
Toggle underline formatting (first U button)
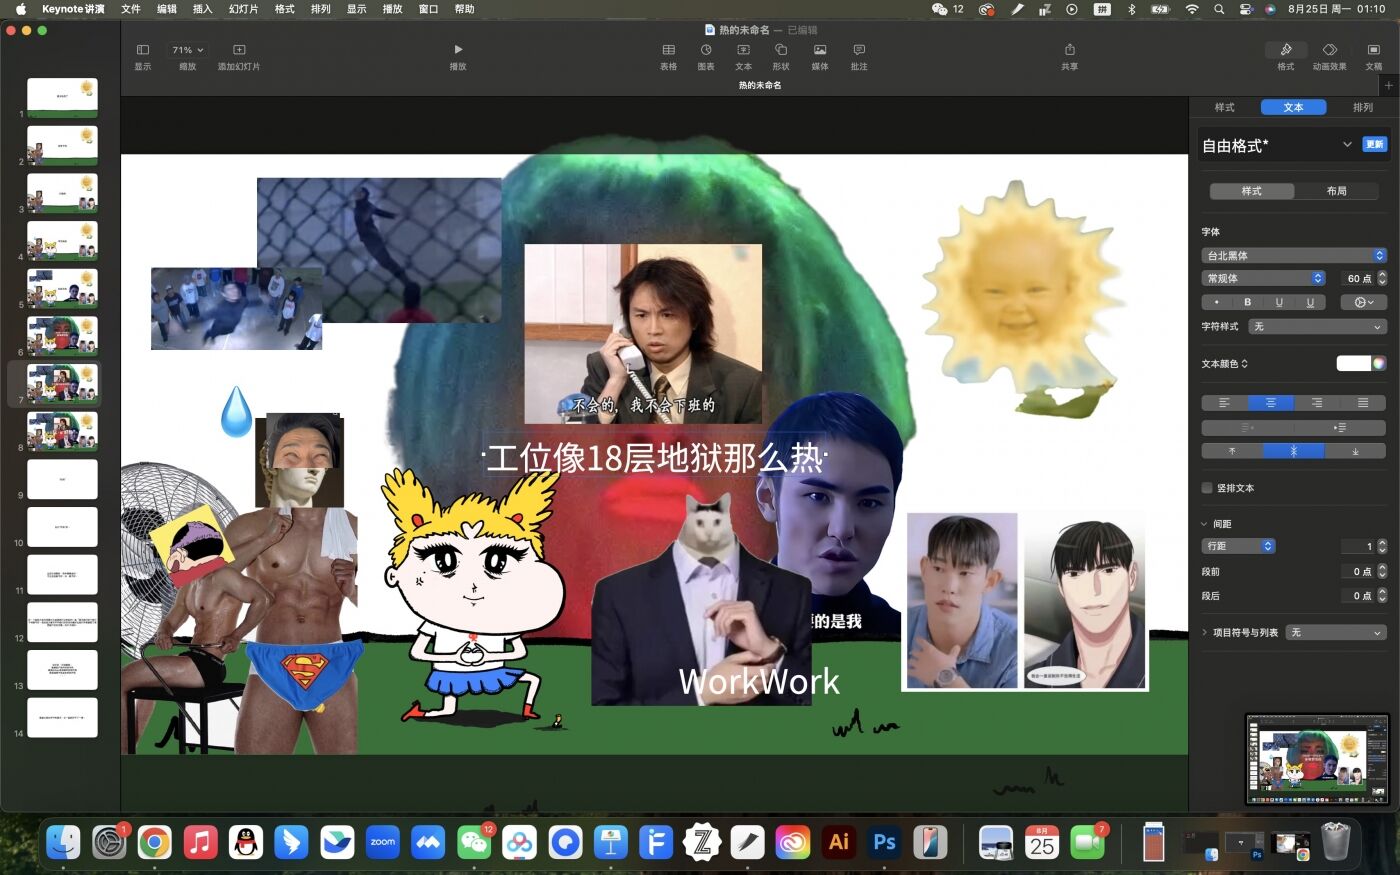[1279, 302]
